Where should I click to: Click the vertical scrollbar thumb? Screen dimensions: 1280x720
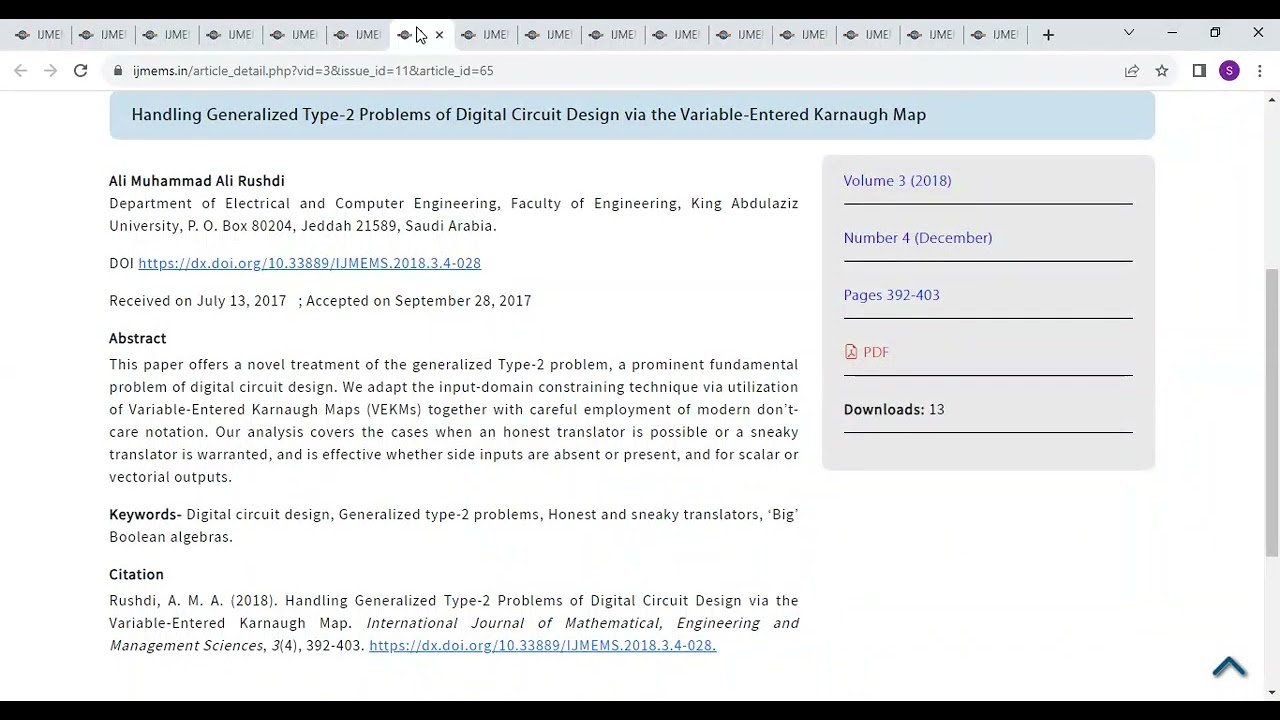point(1272,412)
